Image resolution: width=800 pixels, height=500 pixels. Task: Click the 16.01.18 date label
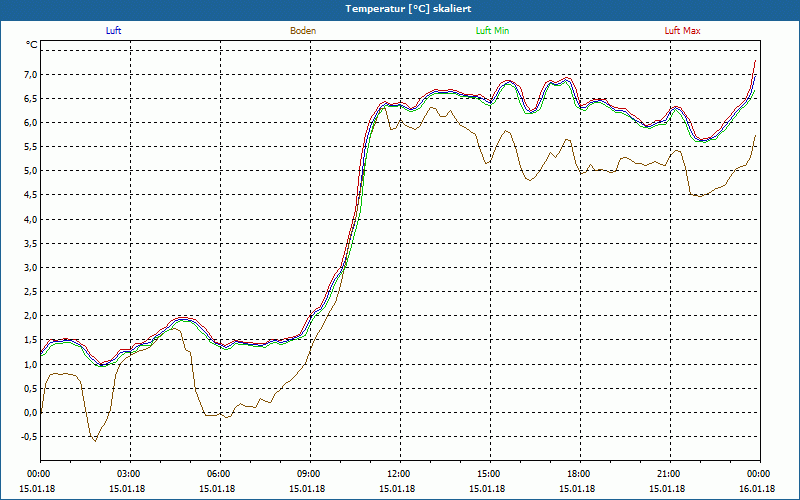point(757,489)
